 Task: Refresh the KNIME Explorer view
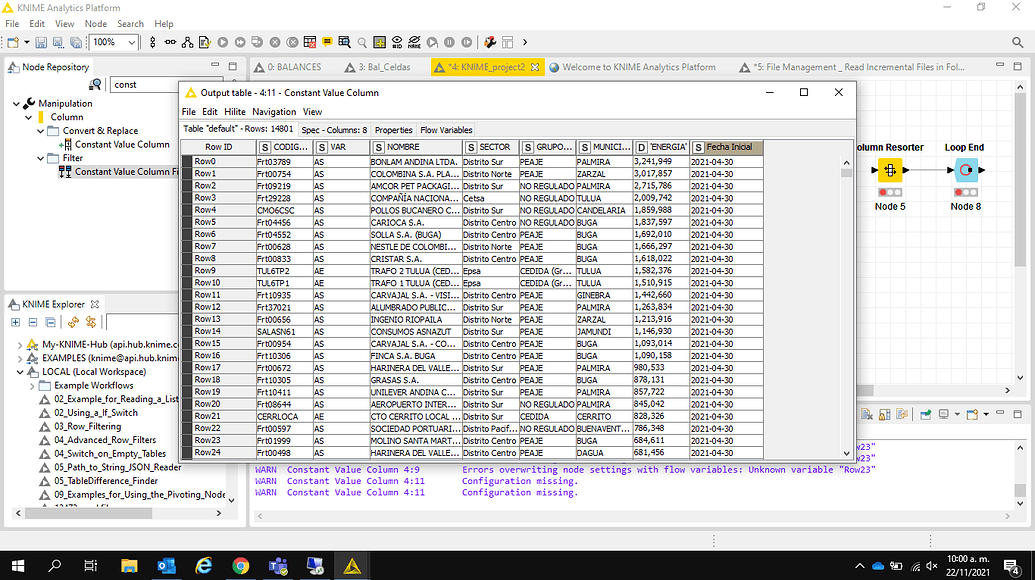(x=73, y=322)
